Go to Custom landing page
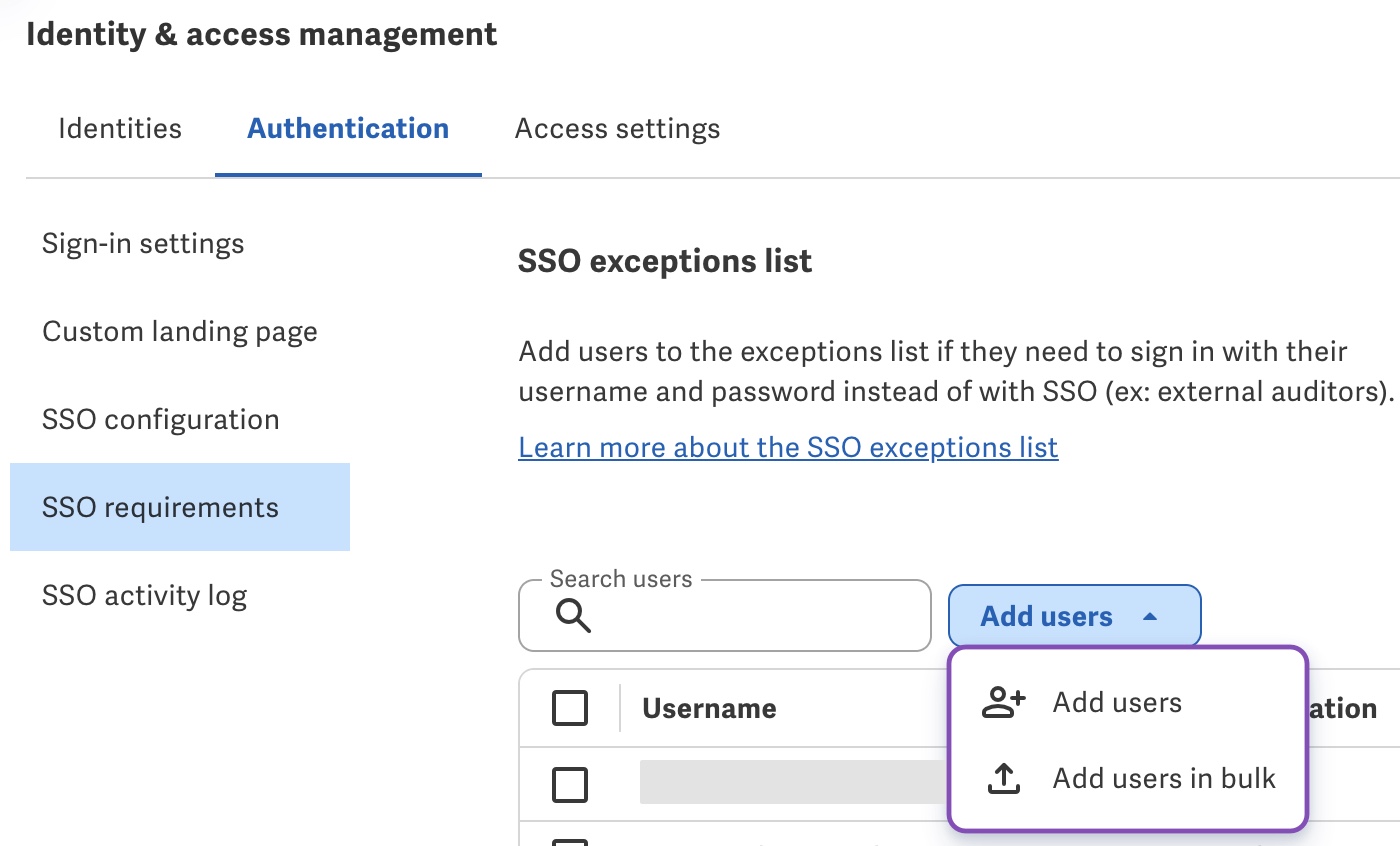 click(180, 332)
